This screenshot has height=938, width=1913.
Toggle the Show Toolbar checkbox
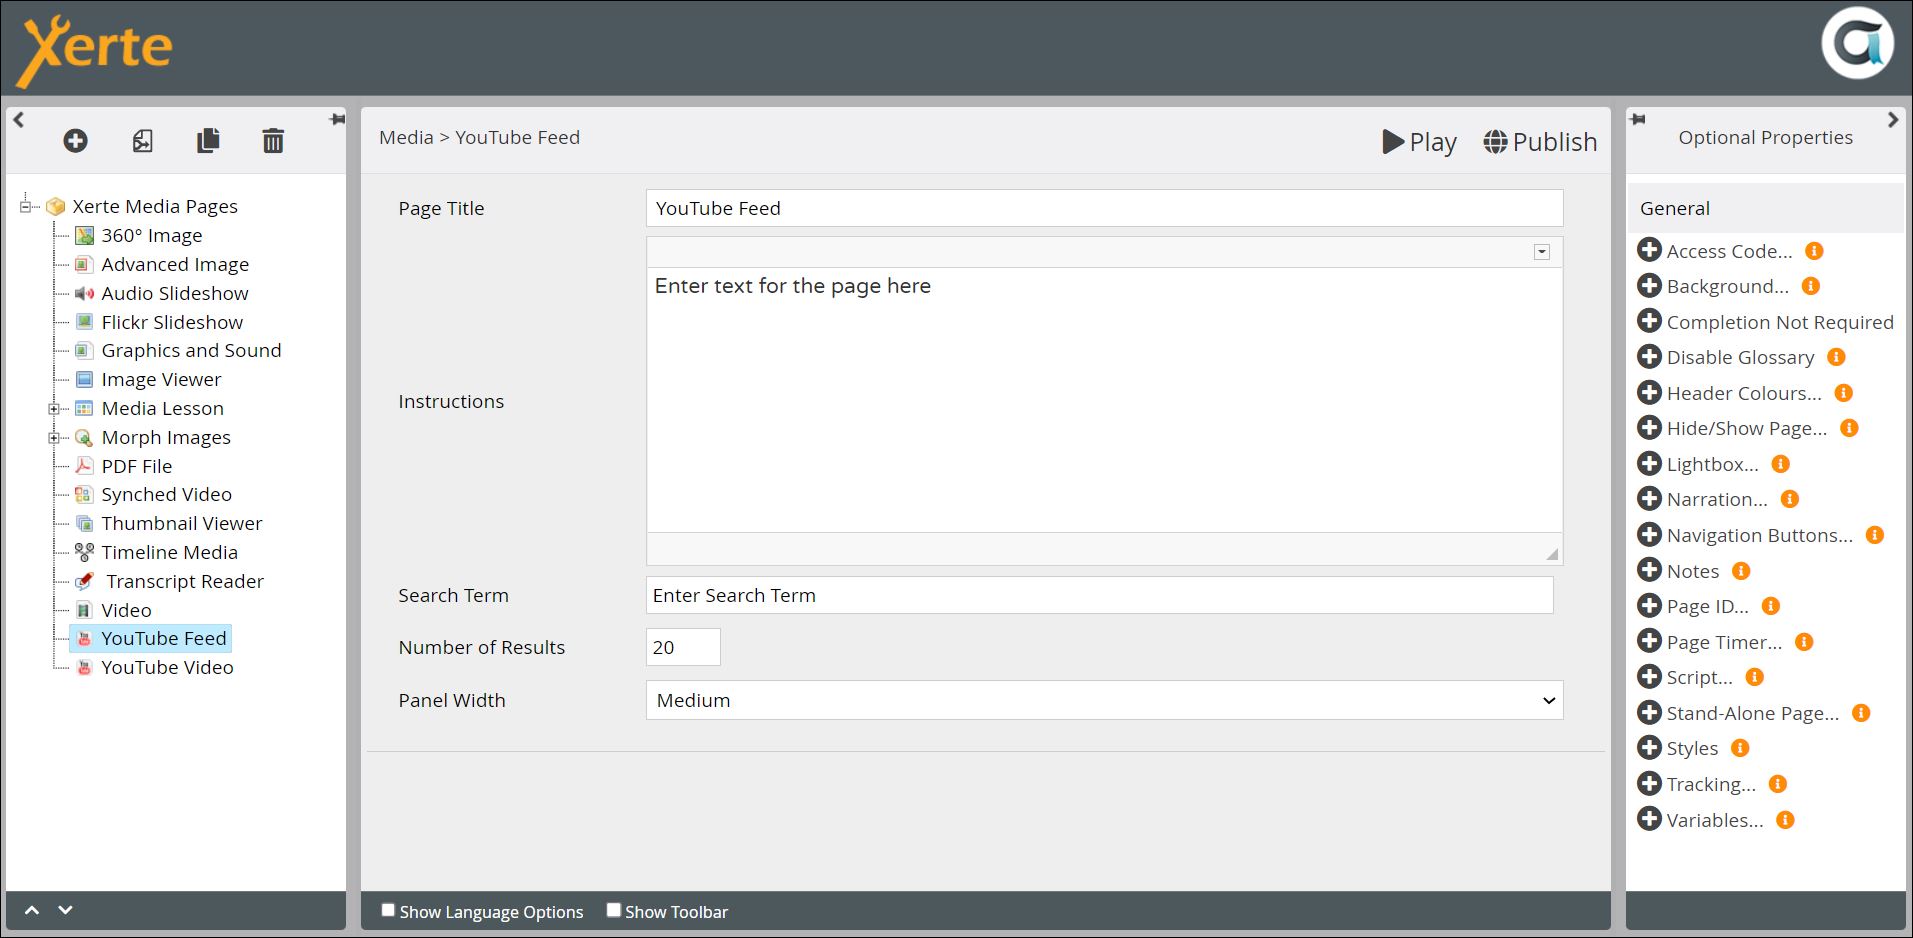pos(614,910)
